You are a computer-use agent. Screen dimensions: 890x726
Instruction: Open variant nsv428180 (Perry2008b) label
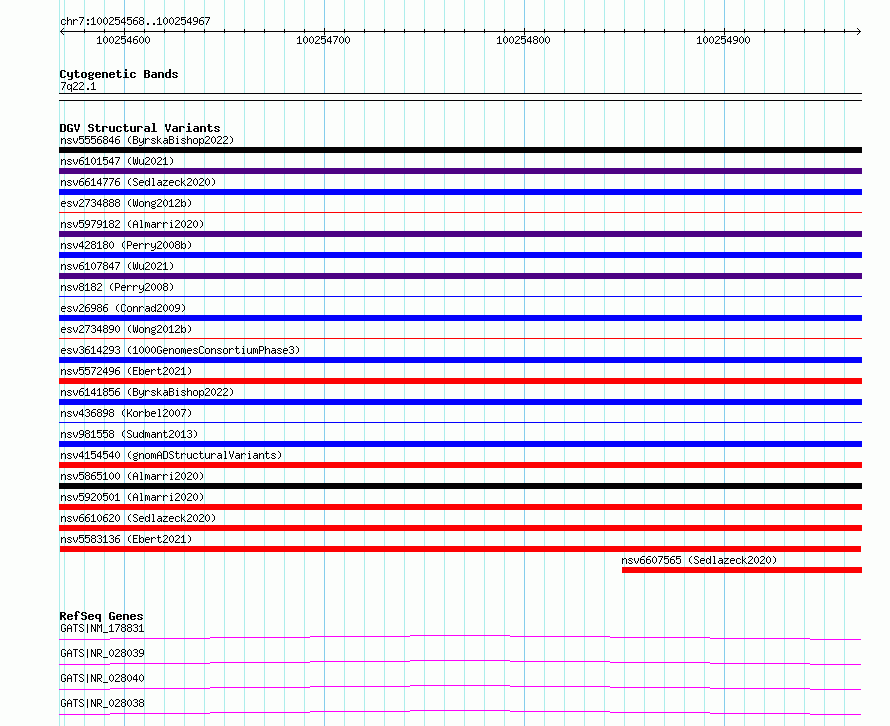click(126, 245)
